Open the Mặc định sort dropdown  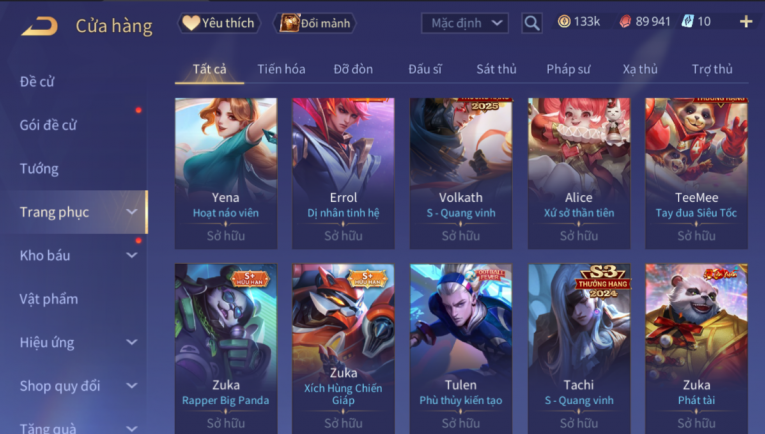[x=465, y=23]
